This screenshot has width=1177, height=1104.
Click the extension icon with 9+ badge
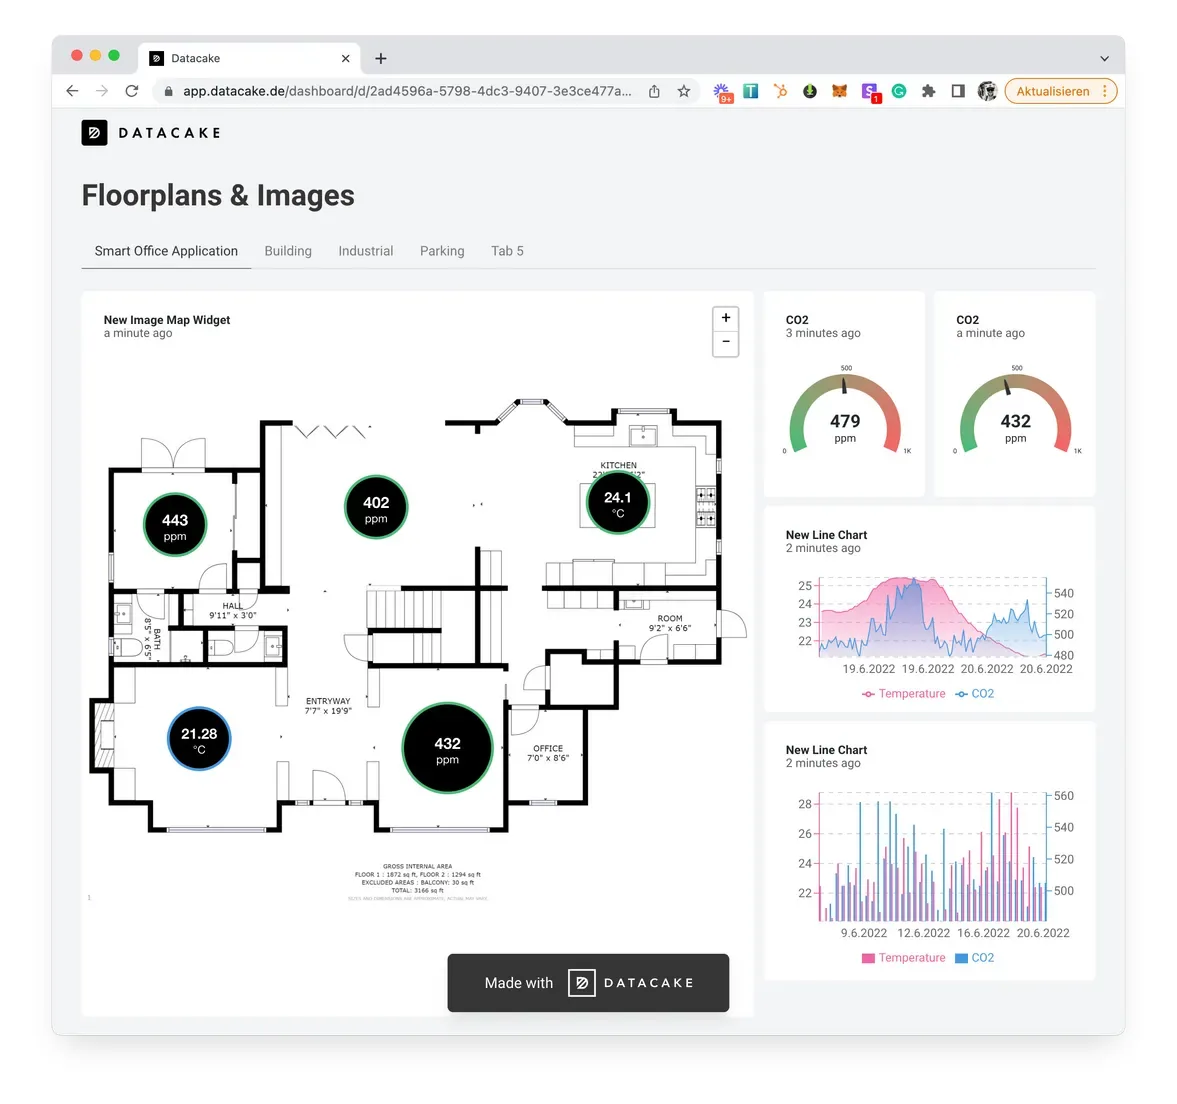point(722,92)
